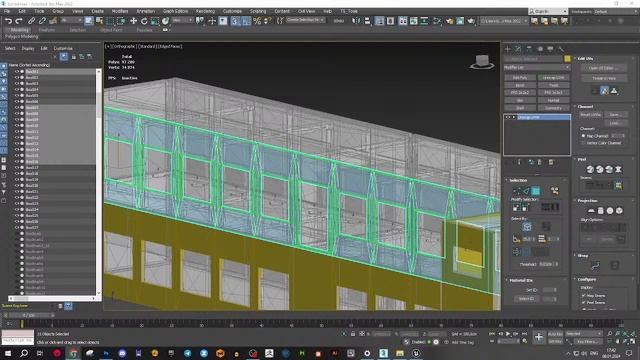Open the Utilities wrench tab

(561, 49)
